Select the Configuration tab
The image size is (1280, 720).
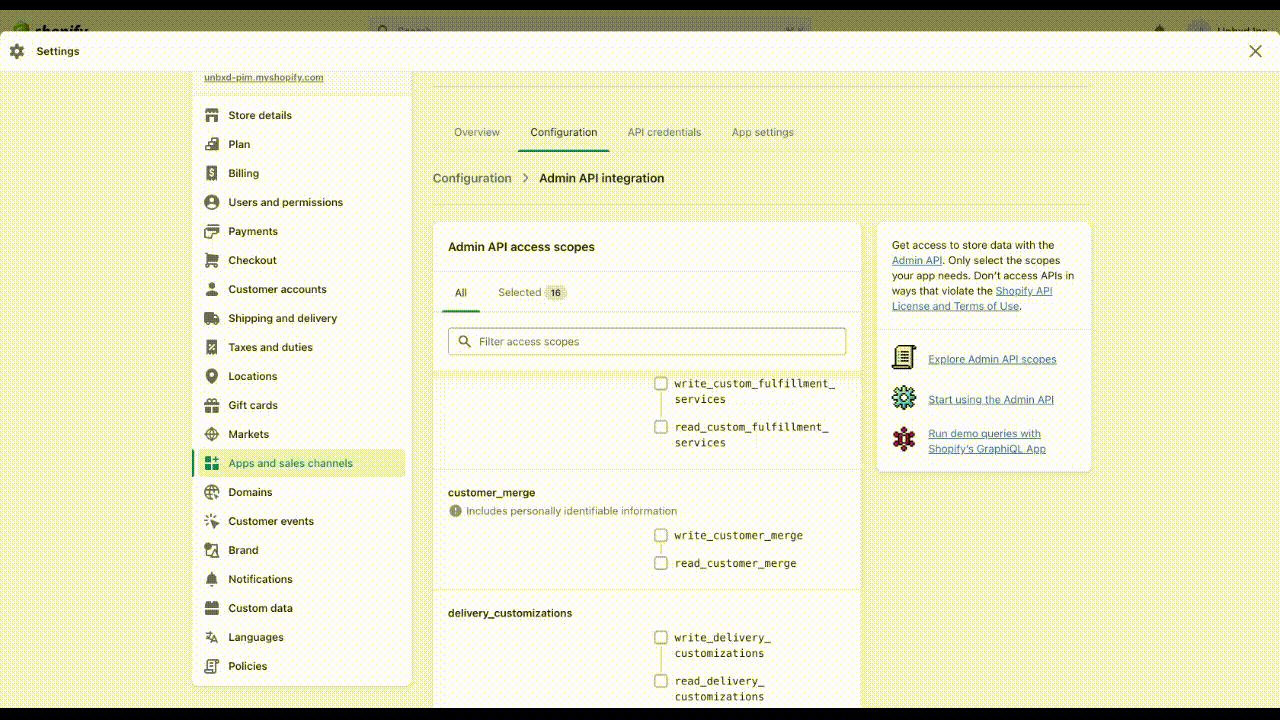point(564,132)
